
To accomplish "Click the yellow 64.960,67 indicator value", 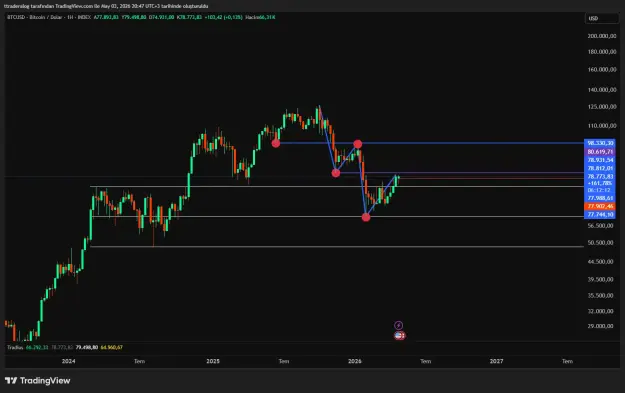I will [112, 348].
